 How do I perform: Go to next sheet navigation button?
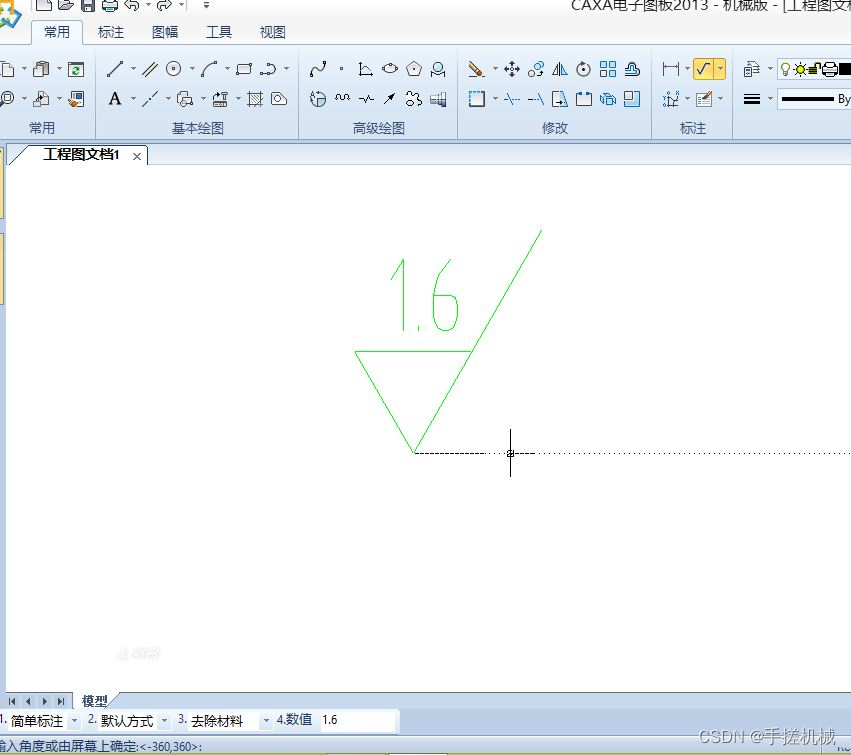click(45, 701)
